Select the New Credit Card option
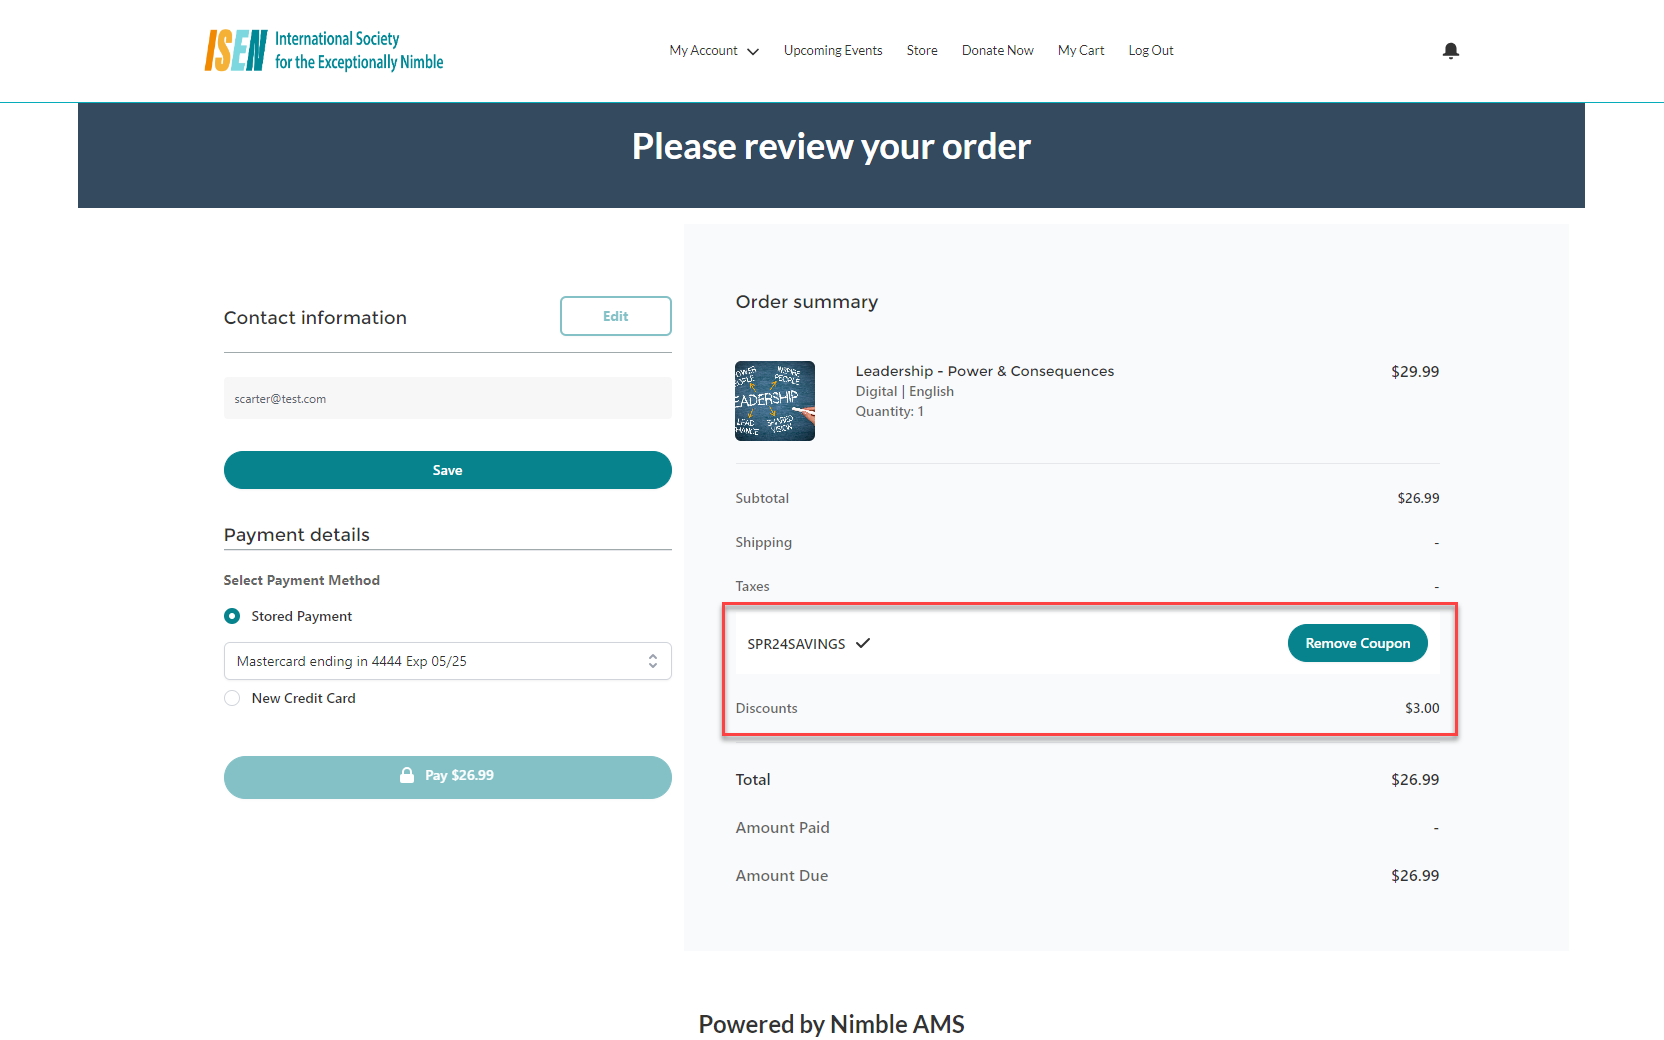1664x1040 pixels. coord(232,698)
